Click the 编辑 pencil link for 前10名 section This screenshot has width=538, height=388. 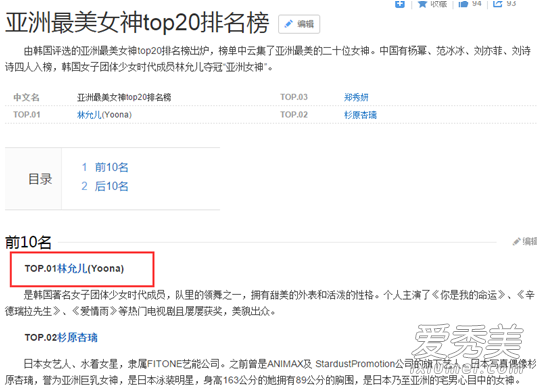(525, 242)
